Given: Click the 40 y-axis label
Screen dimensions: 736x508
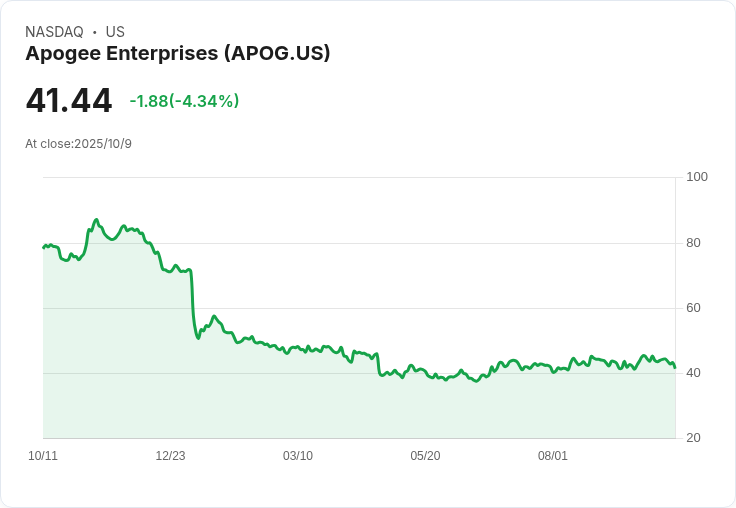Looking at the screenshot, I should [694, 373].
